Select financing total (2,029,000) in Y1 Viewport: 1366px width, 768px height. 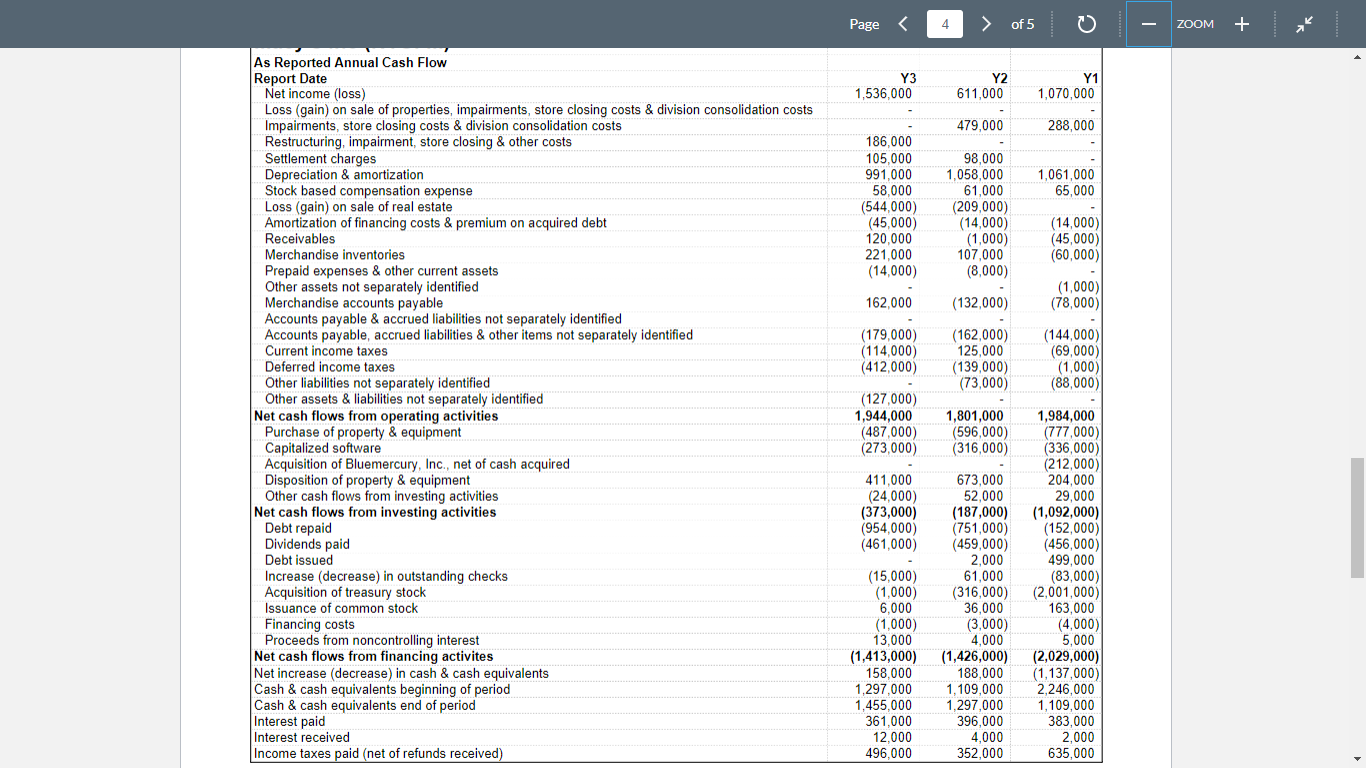click(1066, 656)
